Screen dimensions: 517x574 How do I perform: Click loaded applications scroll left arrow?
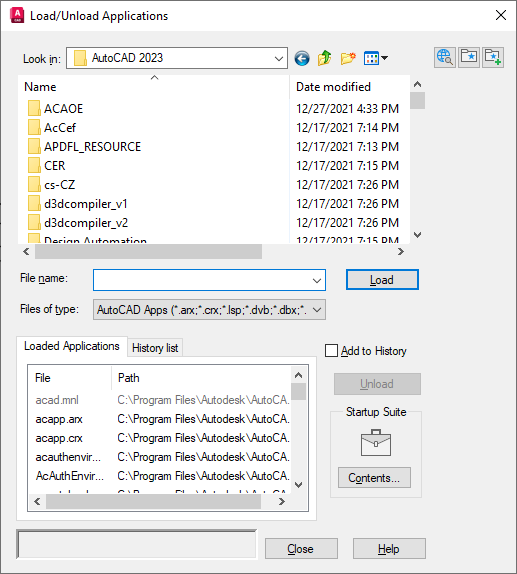[x=37, y=502]
